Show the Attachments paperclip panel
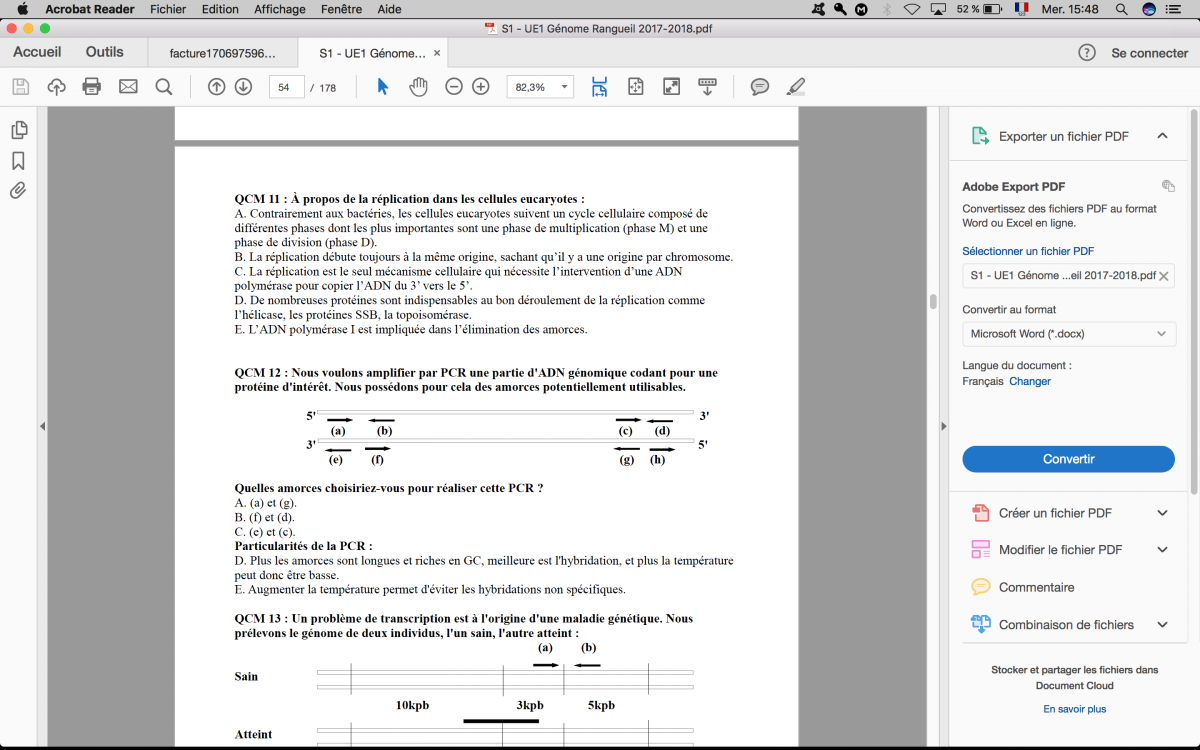The width and height of the screenshot is (1200, 750). tap(18, 190)
